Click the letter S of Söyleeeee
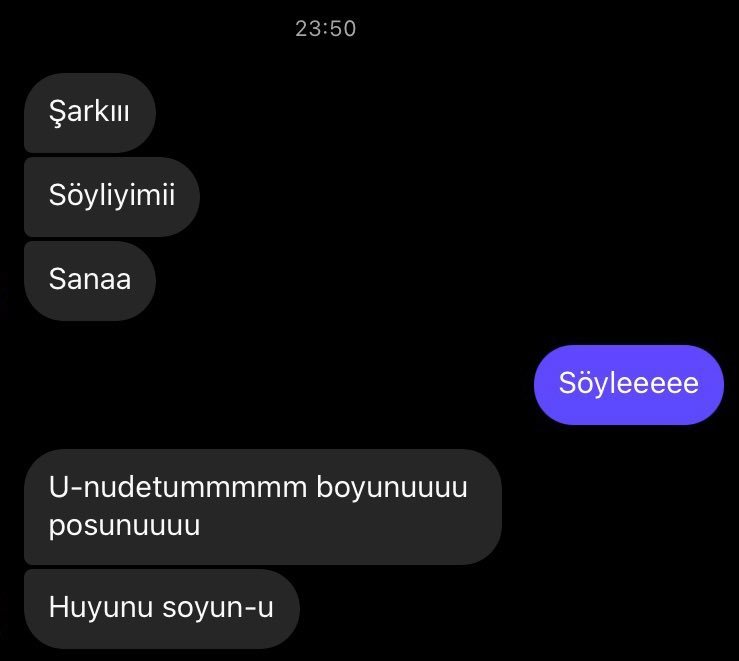739x661 pixels. (x=567, y=382)
